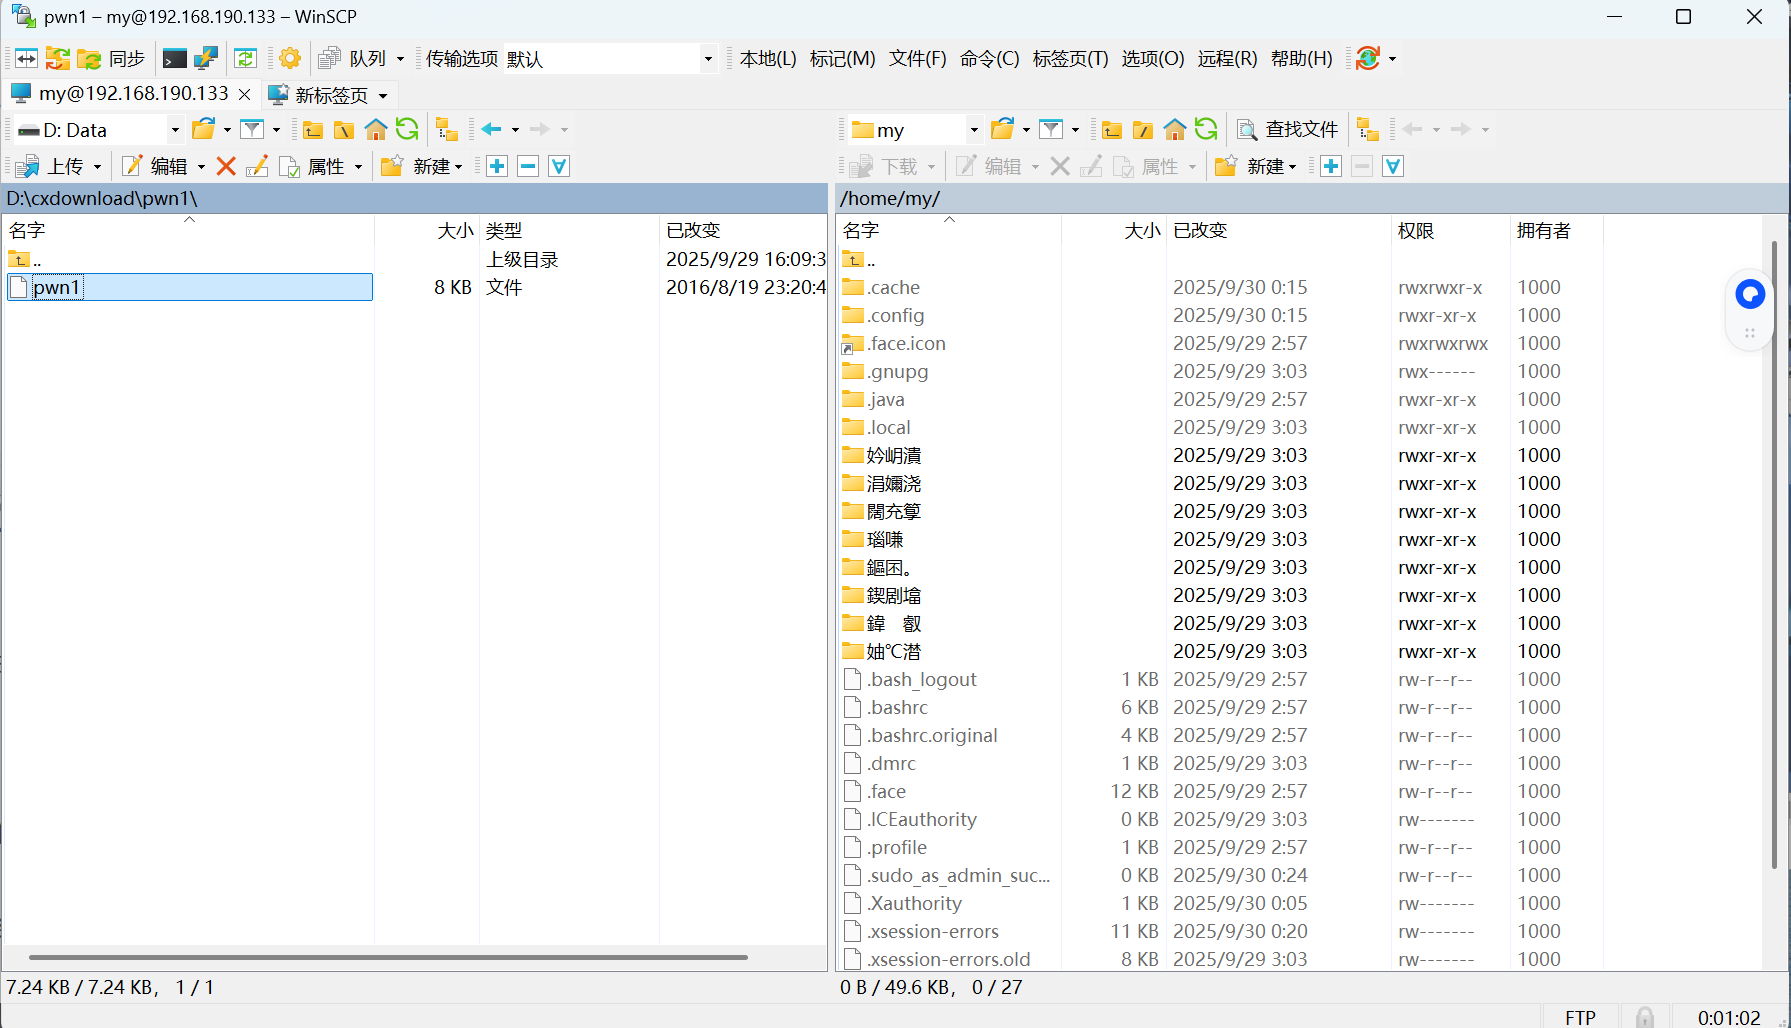
Task: Select the .profile file in remote panel
Action: click(x=897, y=847)
